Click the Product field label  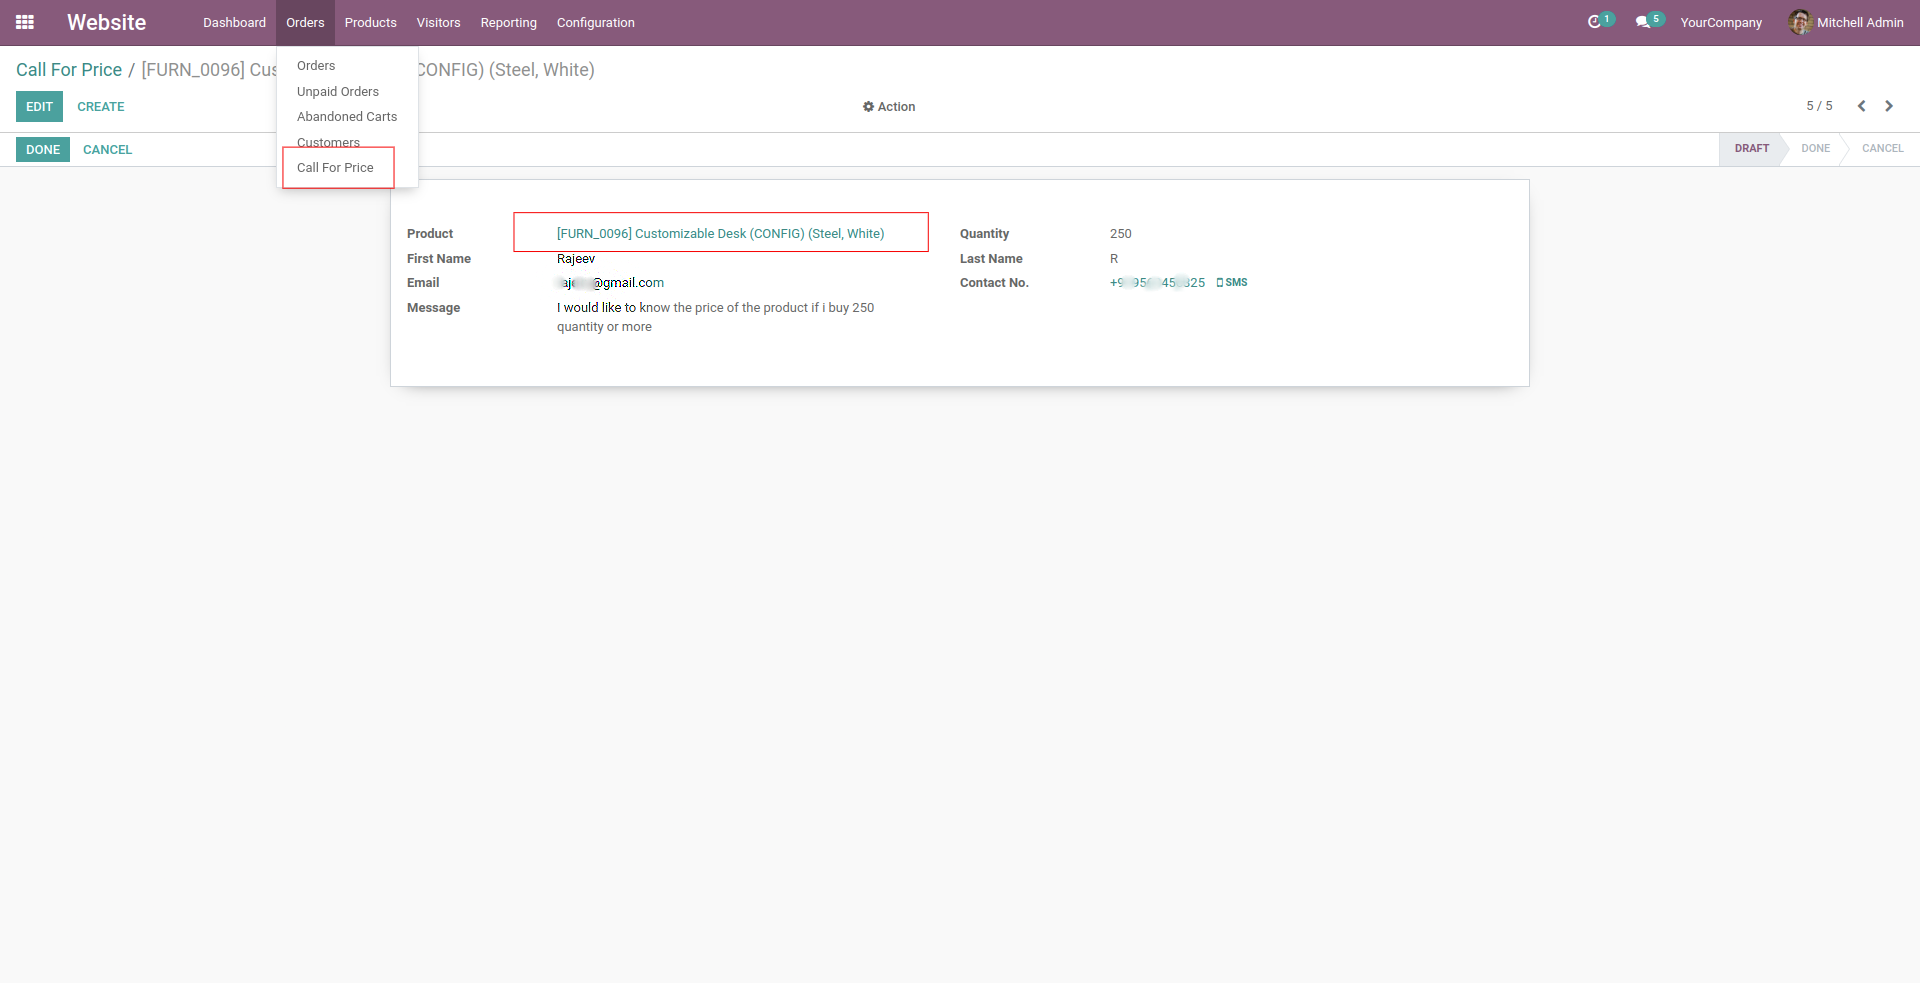coord(430,234)
